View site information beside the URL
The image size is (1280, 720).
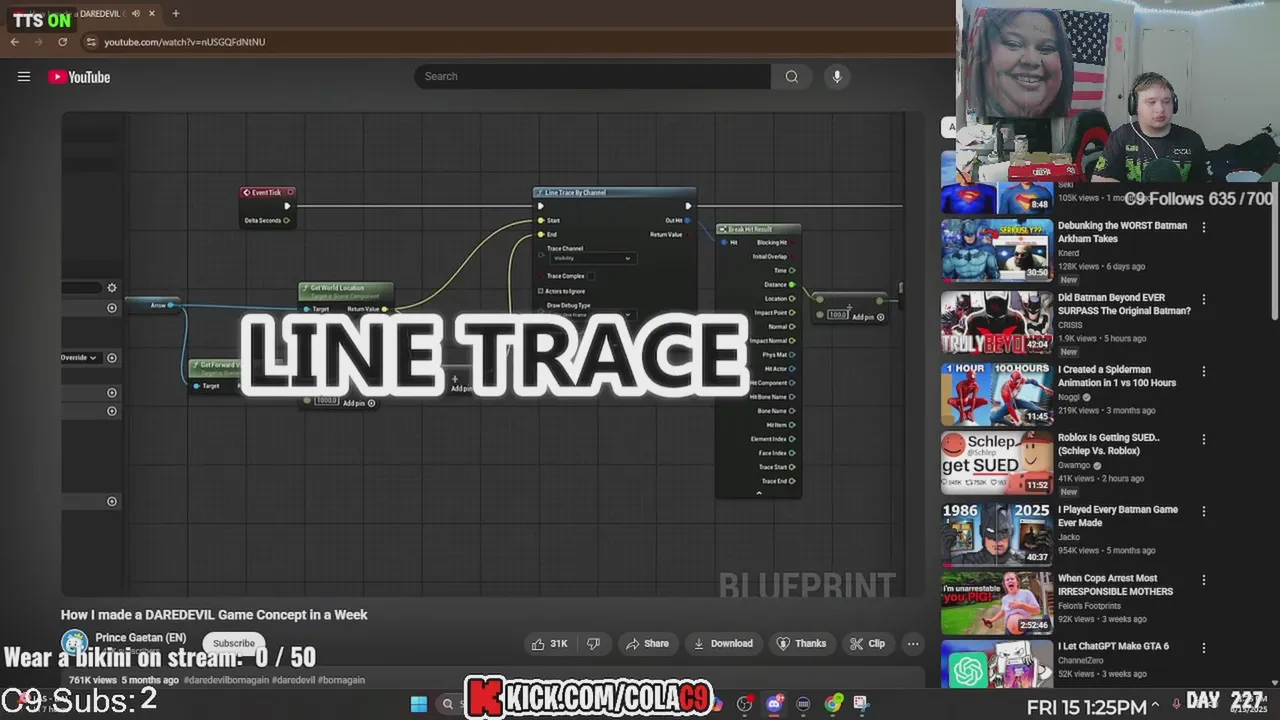[x=91, y=42]
